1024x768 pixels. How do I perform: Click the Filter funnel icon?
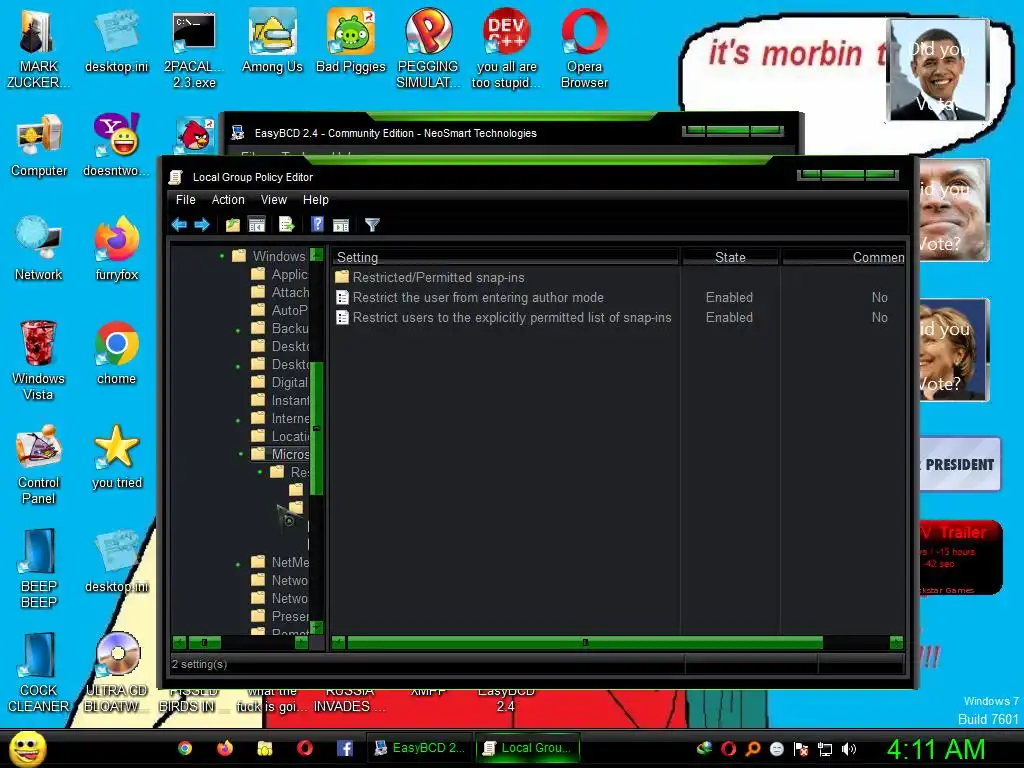372,225
